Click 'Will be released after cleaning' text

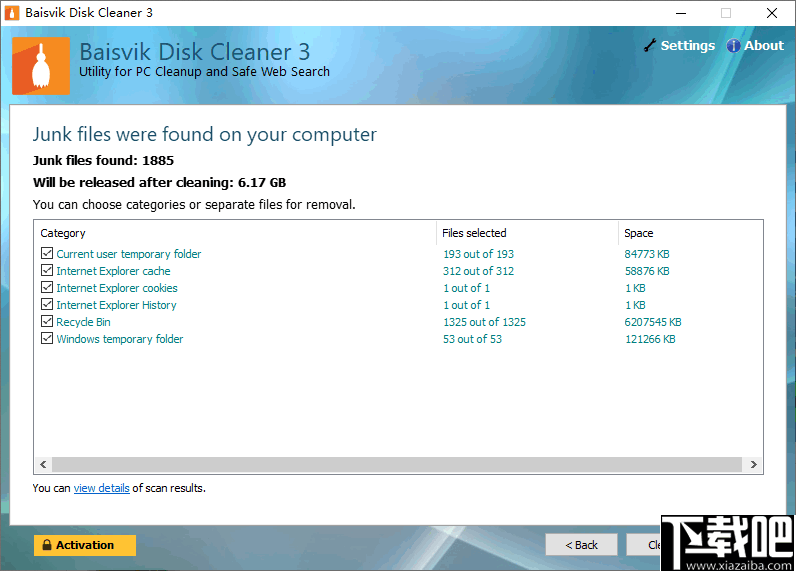point(132,182)
